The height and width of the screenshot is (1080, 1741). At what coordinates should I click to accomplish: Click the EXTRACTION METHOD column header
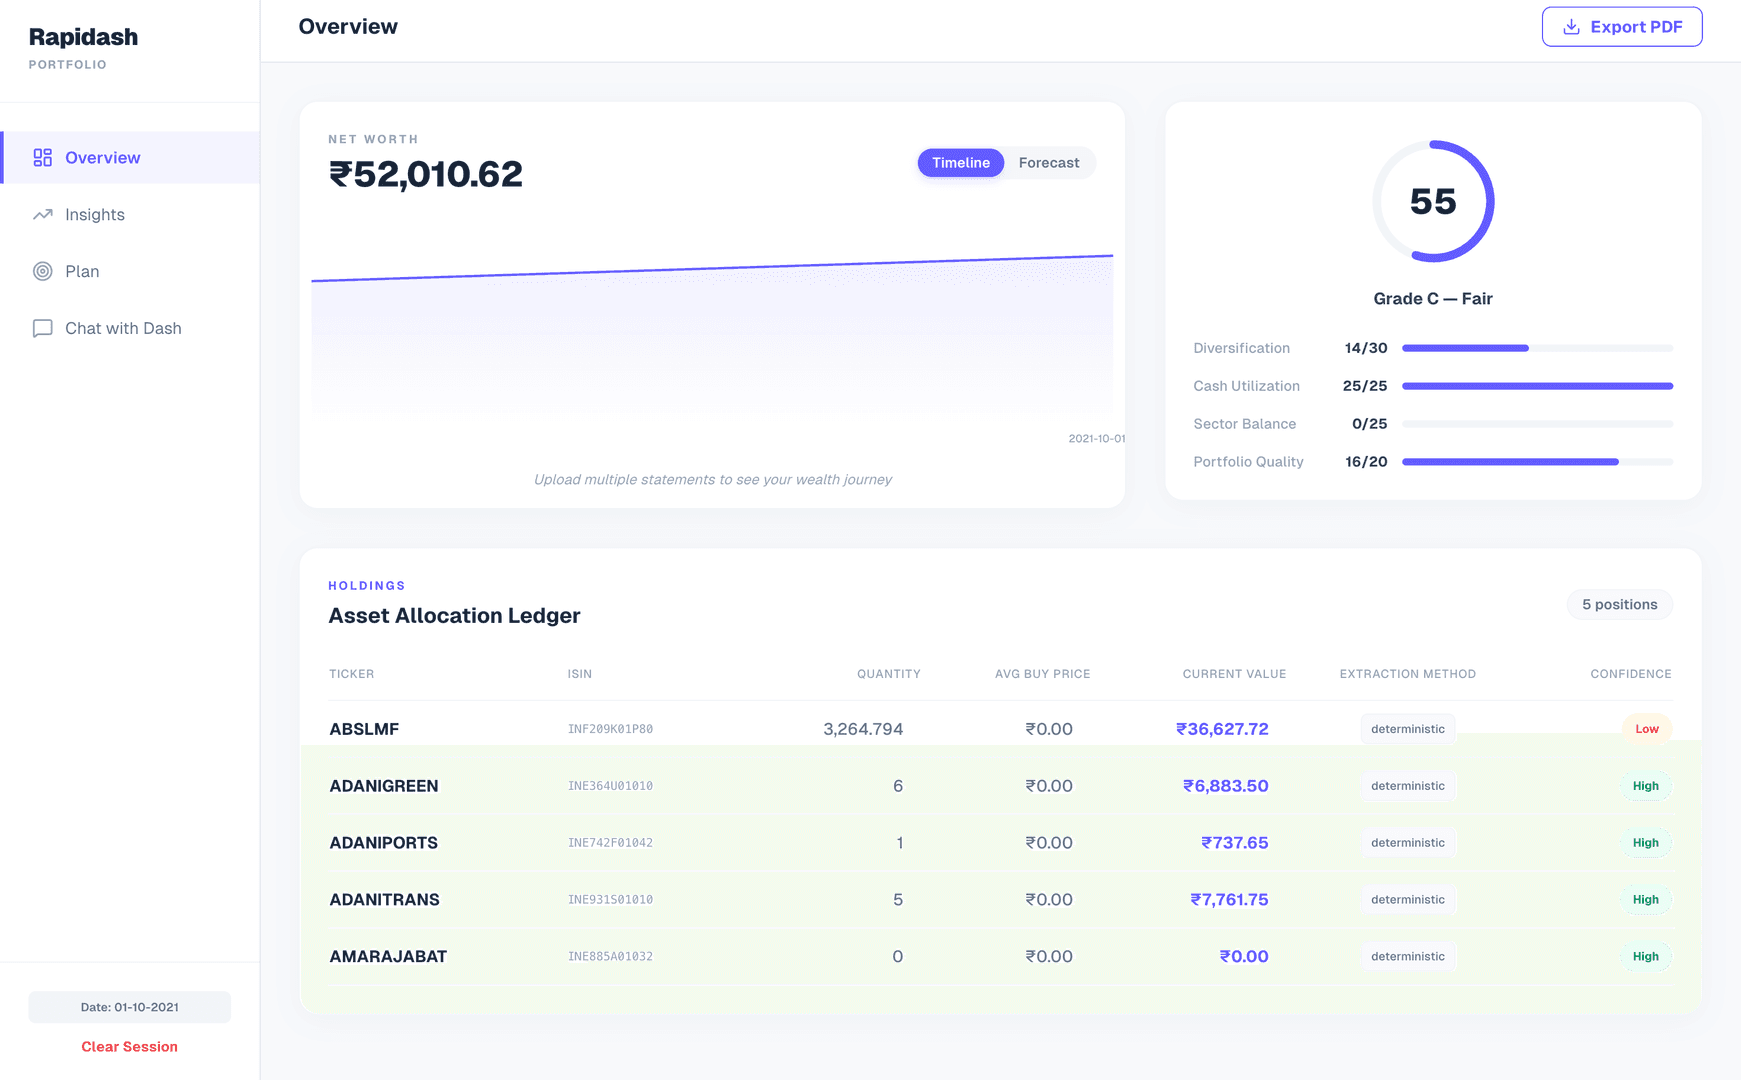[x=1407, y=675]
